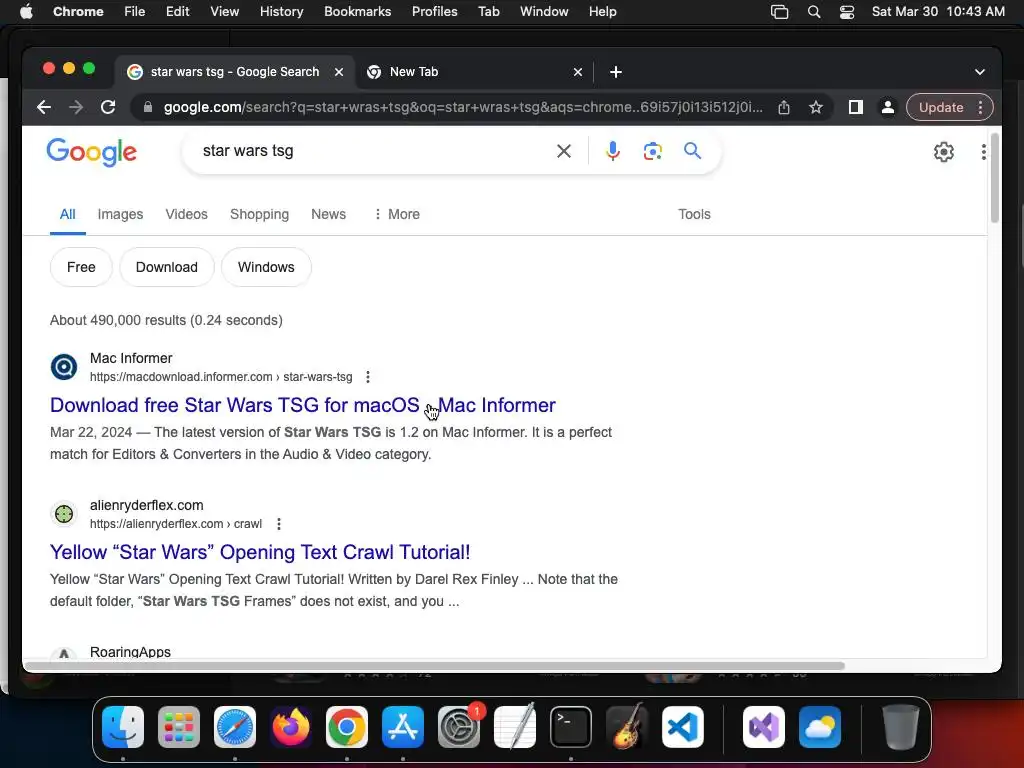The image size is (1024, 768).
Task: Open Download free Star Wars TSG link
Action: click(x=302, y=405)
